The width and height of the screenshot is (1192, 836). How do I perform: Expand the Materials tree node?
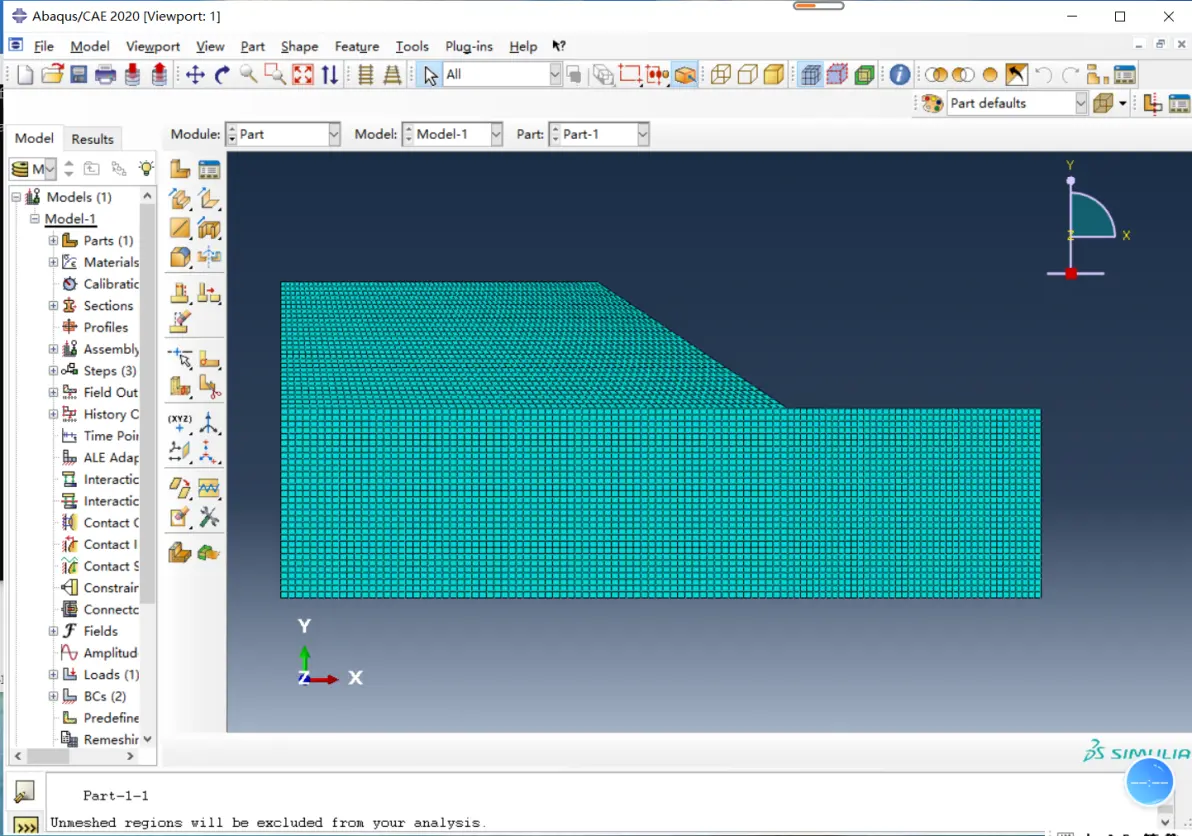(x=53, y=262)
